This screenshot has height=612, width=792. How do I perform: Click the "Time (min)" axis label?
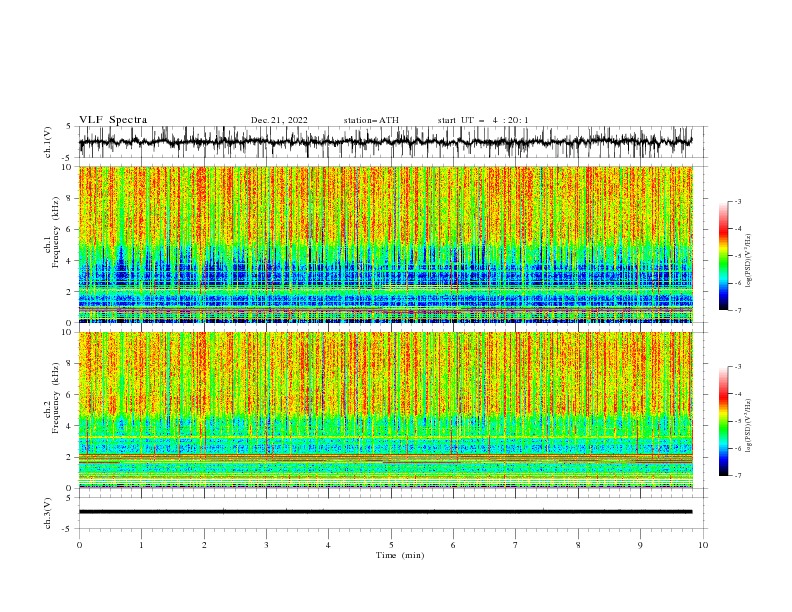(x=400, y=555)
